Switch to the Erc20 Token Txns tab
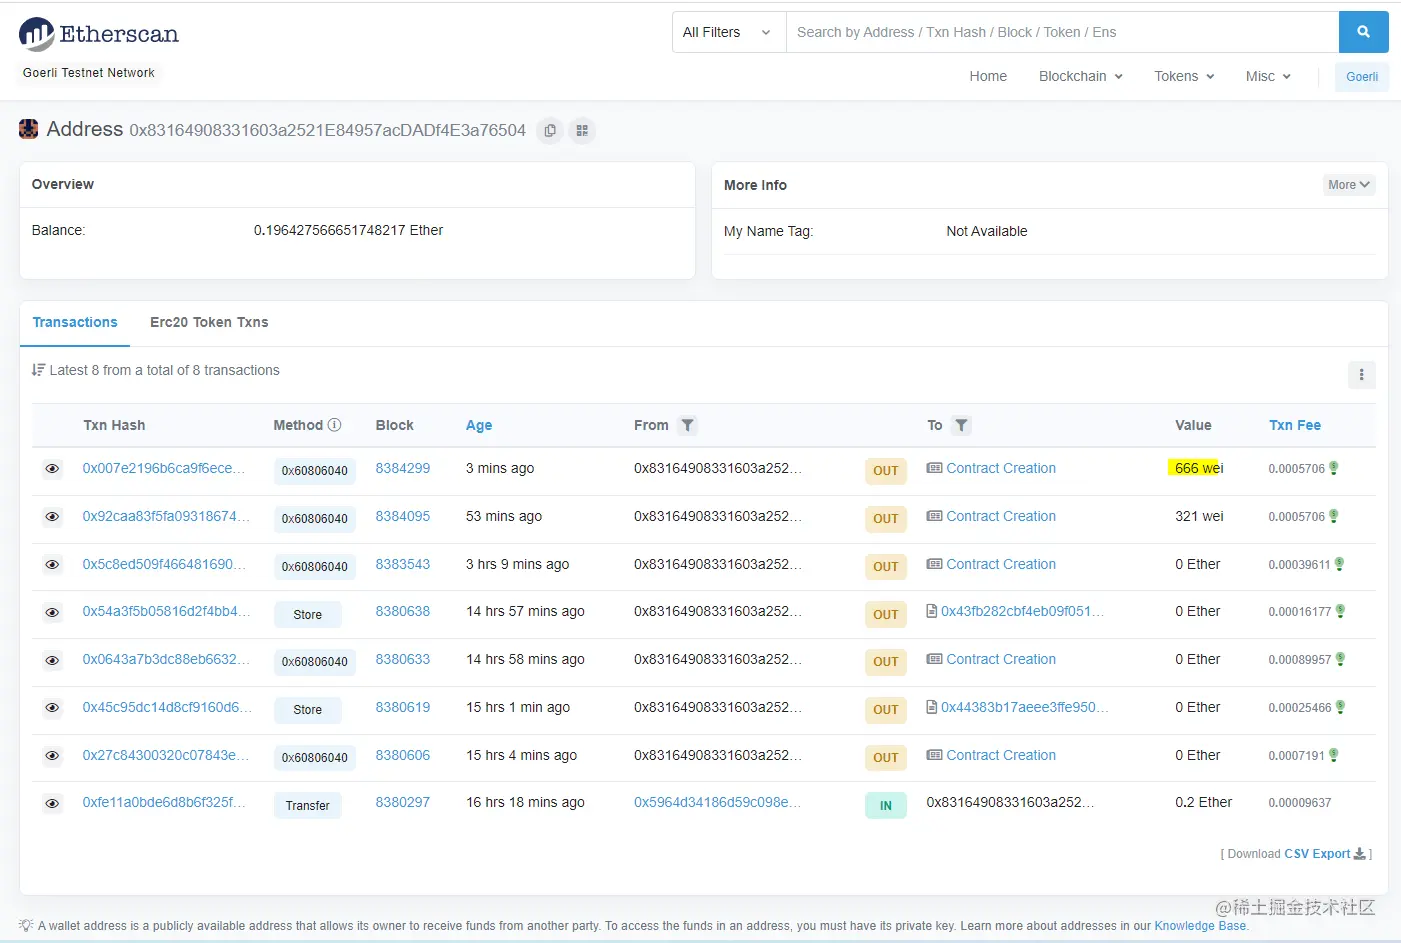 tap(209, 322)
